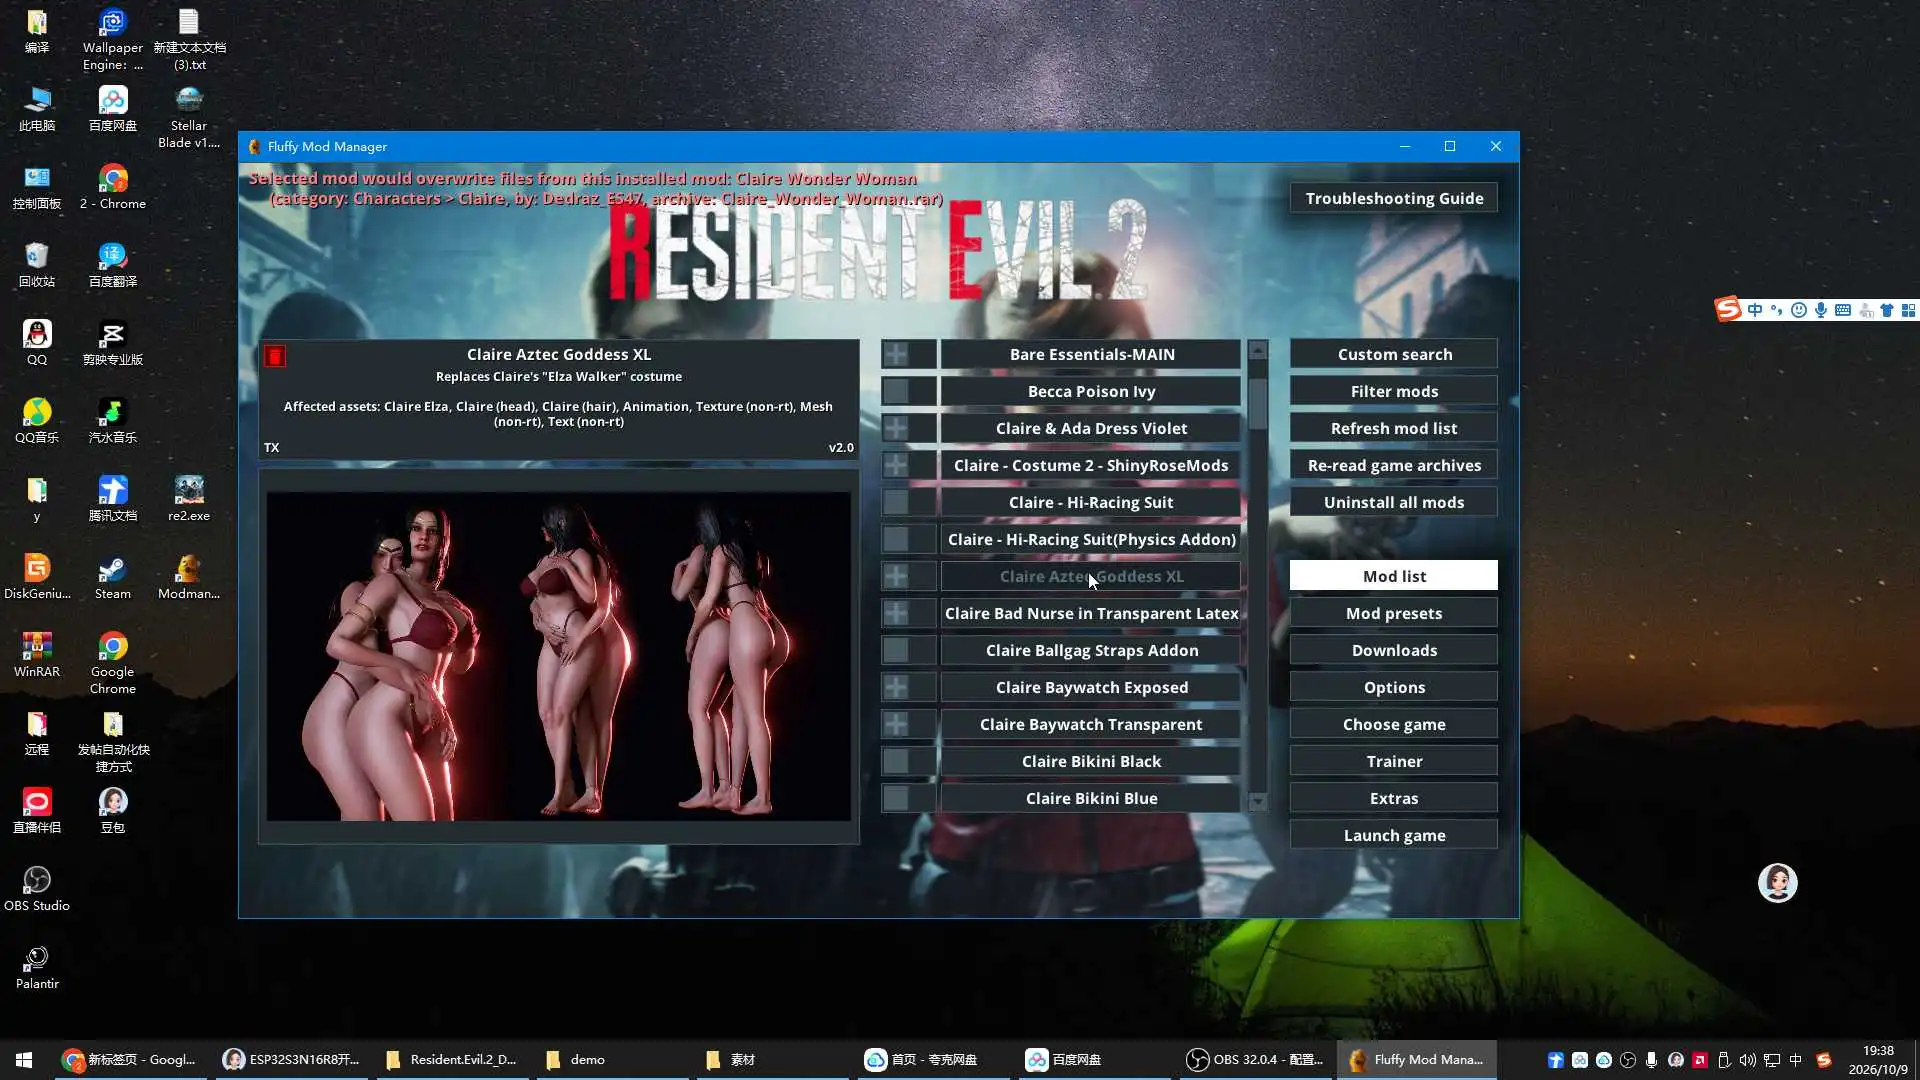The image size is (1920, 1080).
Task: Select the Claire Bad Nurse in Transparent Latex mod
Action: click(1091, 613)
